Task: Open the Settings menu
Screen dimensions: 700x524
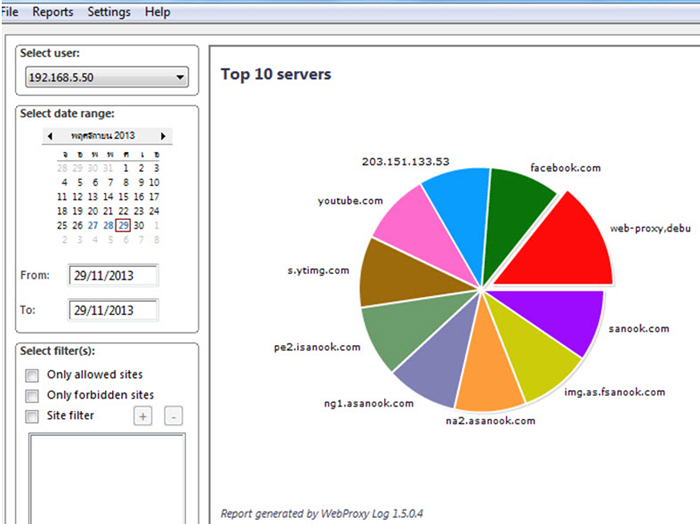Action: point(109,12)
